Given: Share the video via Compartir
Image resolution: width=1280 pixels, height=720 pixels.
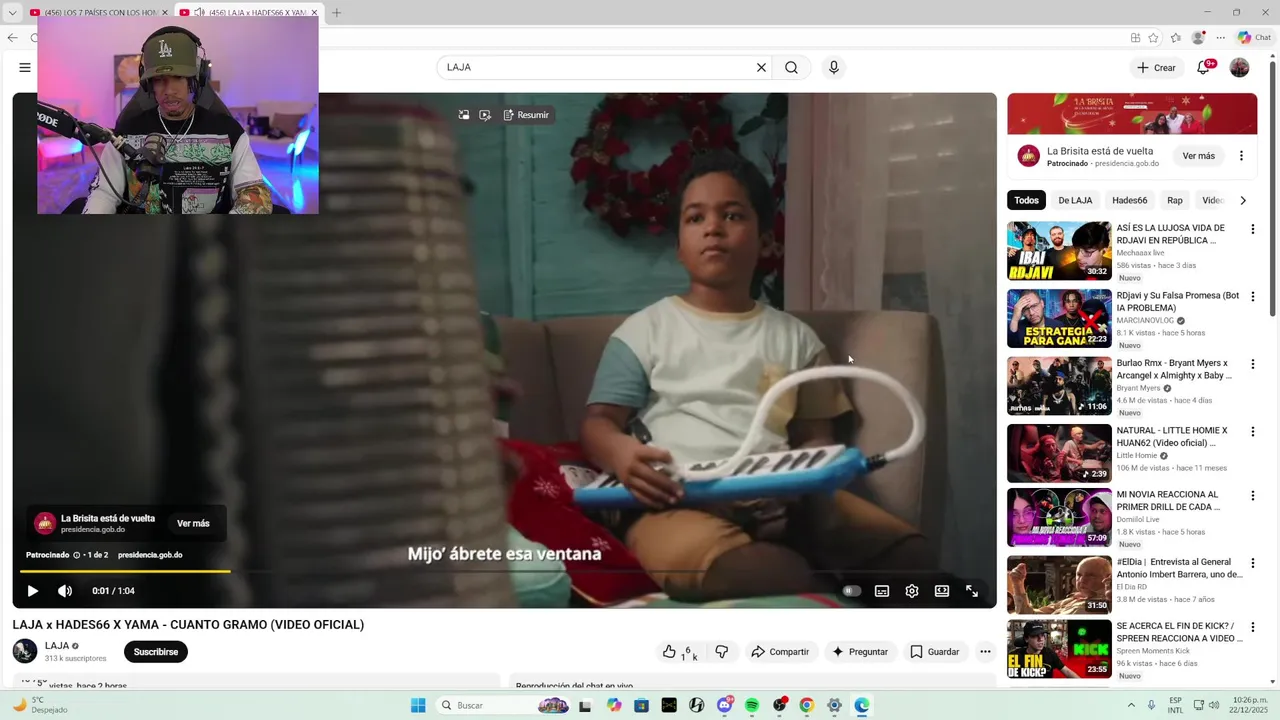Looking at the screenshot, I should point(780,652).
